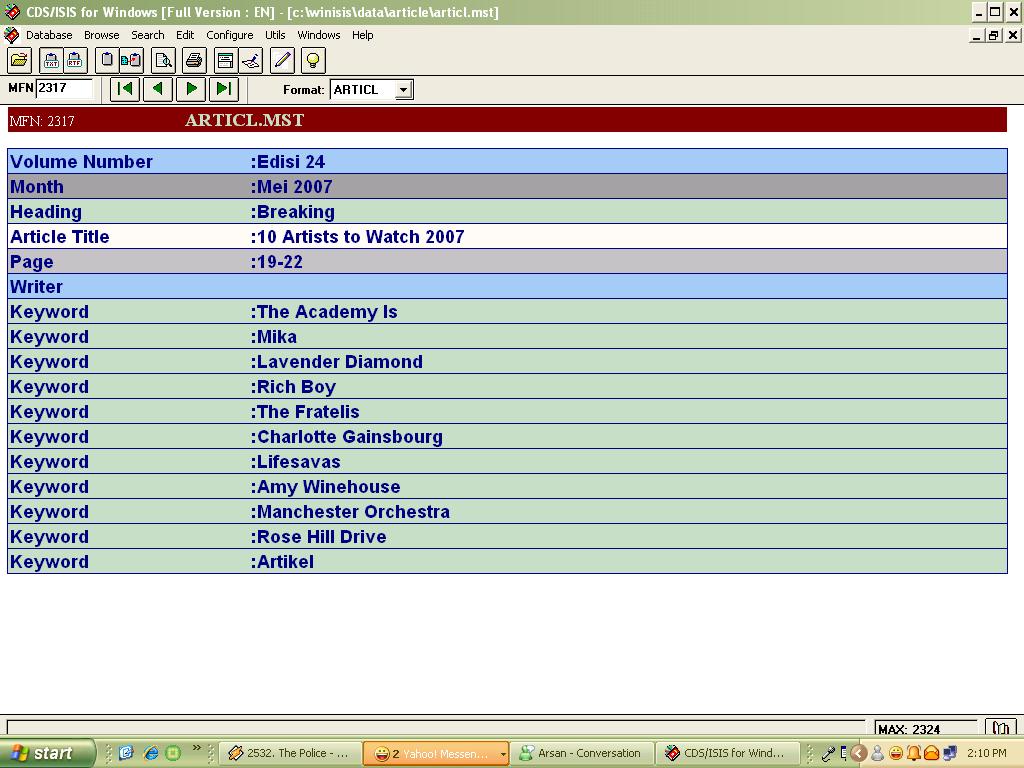Open the Edit menu
Viewport: 1024px width, 768px height.
pyautogui.click(x=185, y=35)
